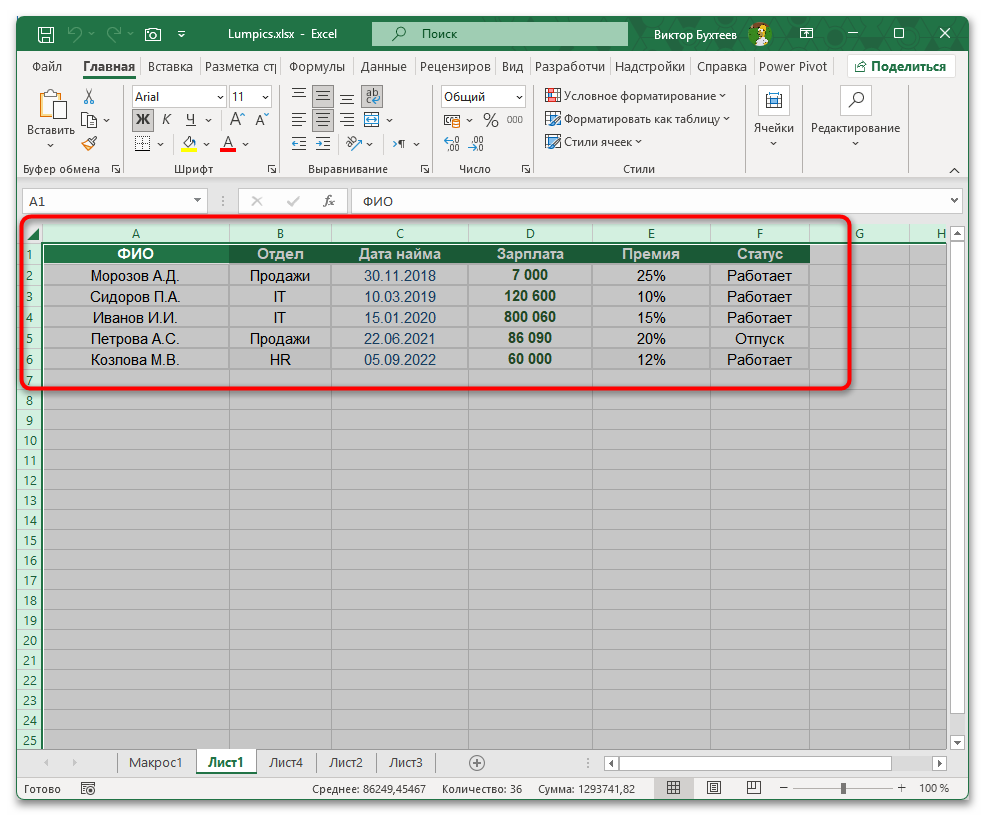985x816 pixels.
Task: Switch to the Вставка ribbon tab
Action: tap(169, 66)
